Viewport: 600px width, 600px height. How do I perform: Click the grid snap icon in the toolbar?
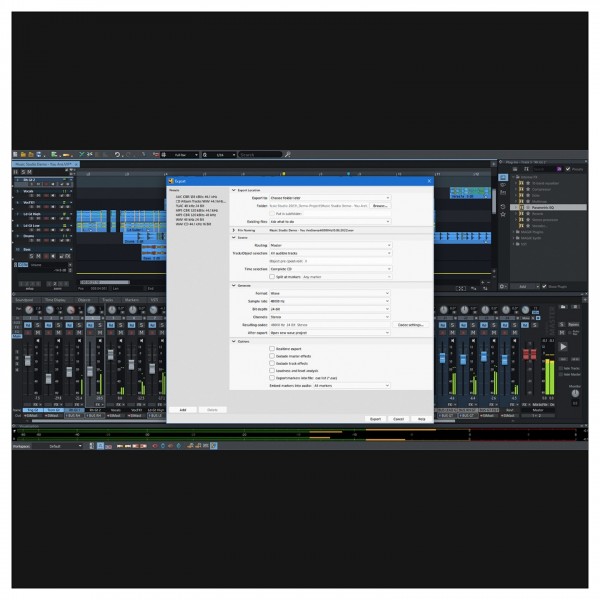click(164, 155)
